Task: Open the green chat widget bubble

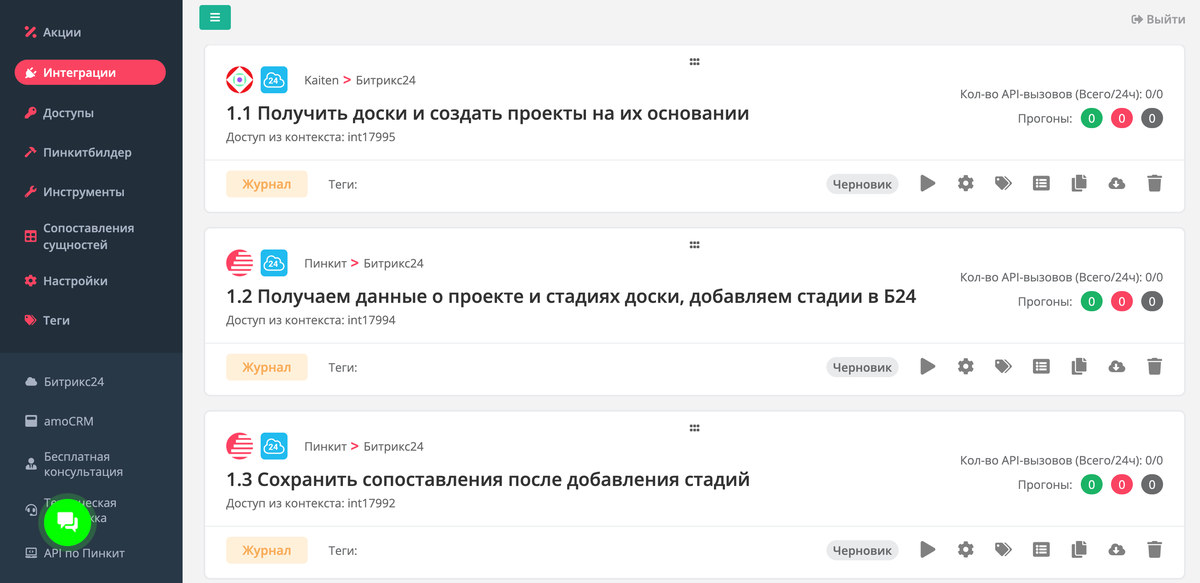Action: pyautogui.click(x=67, y=520)
